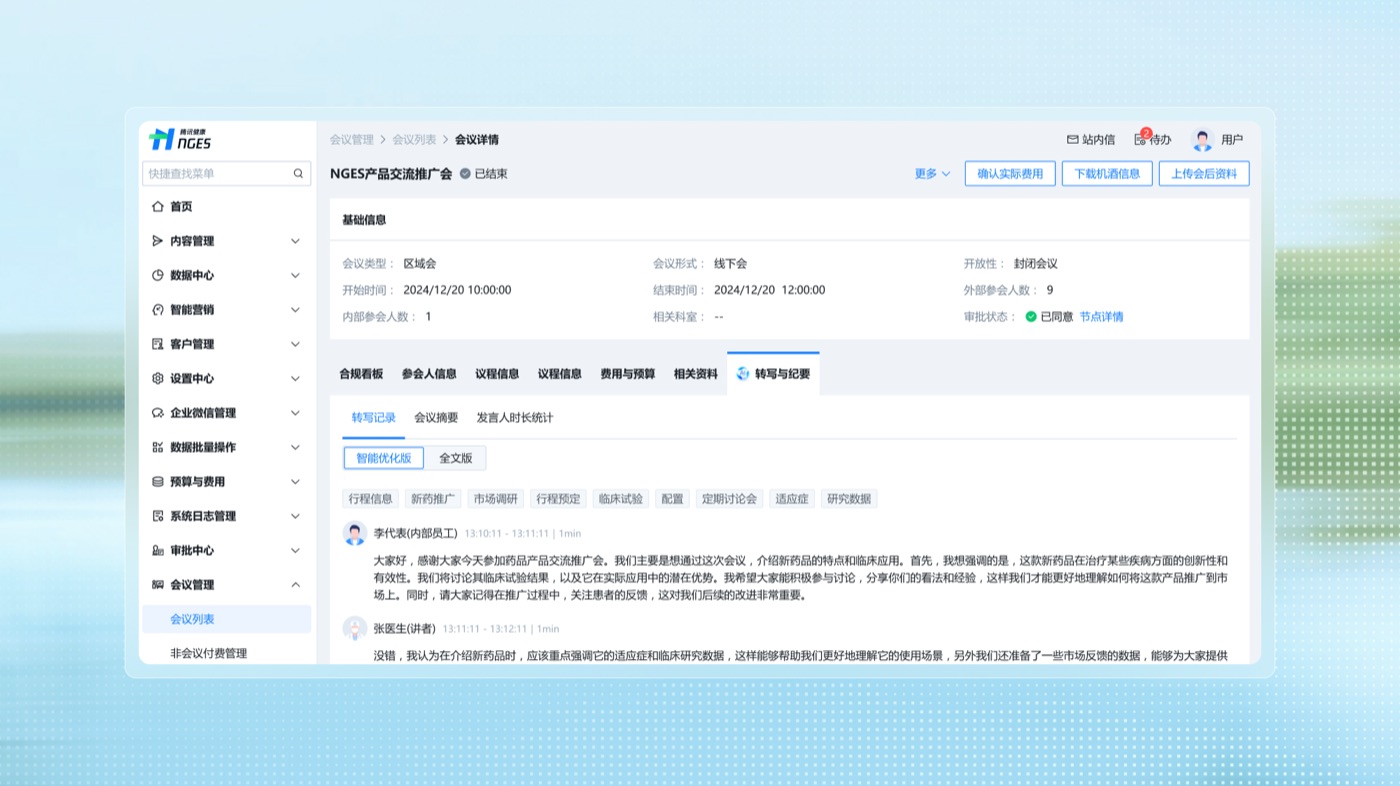Click the 设置中心 gear icon

point(157,378)
